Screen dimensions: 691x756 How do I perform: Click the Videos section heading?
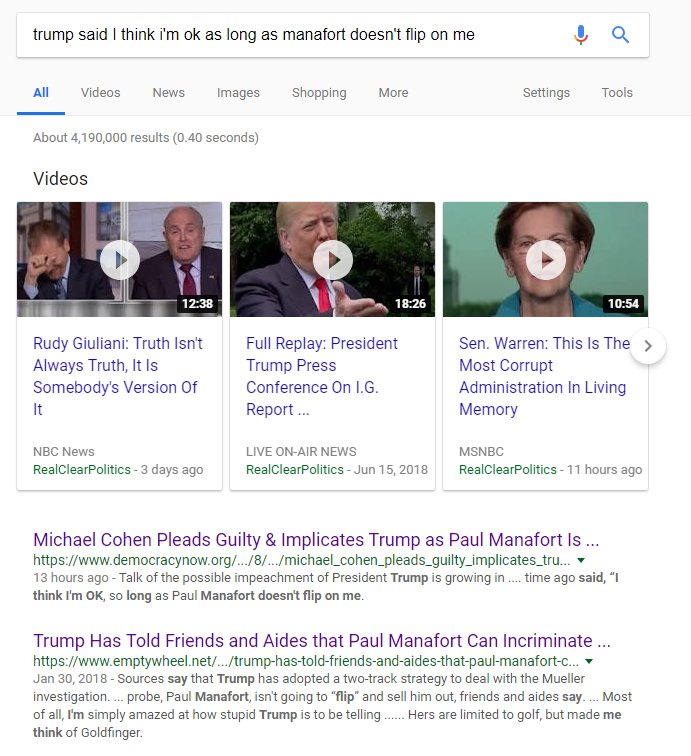(61, 179)
